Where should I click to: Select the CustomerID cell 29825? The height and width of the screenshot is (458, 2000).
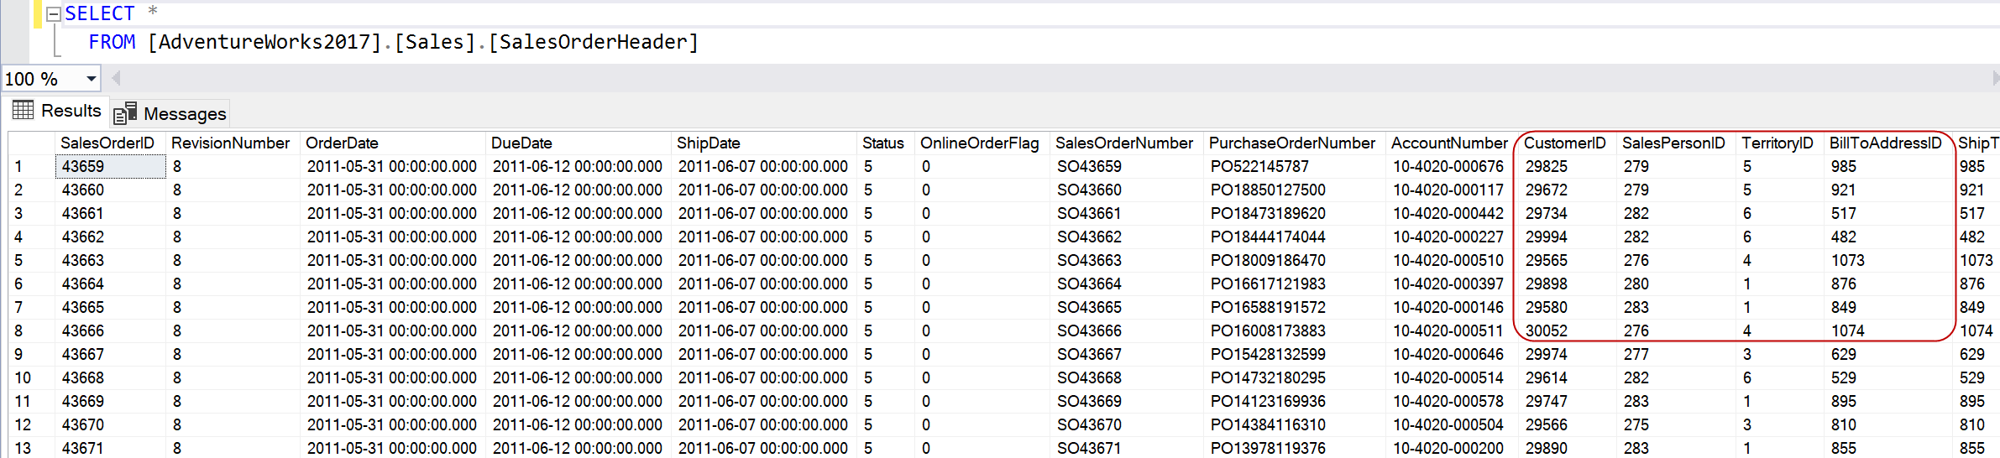click(x=1567, y=167)
